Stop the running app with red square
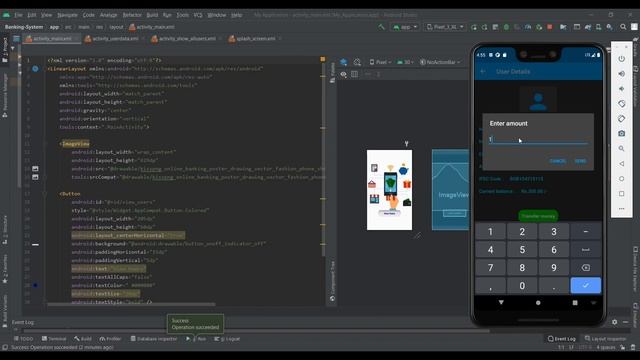 click(x=550, y=27)
